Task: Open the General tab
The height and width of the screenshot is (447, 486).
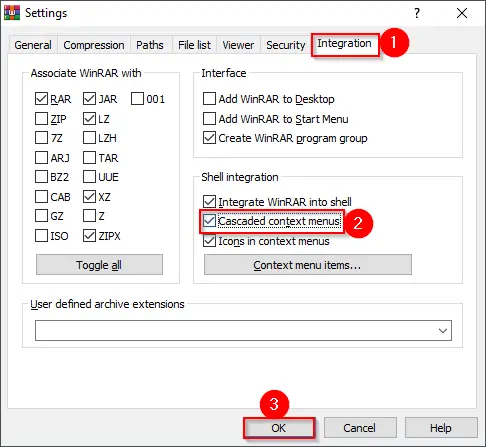Action: click(33, 45)
